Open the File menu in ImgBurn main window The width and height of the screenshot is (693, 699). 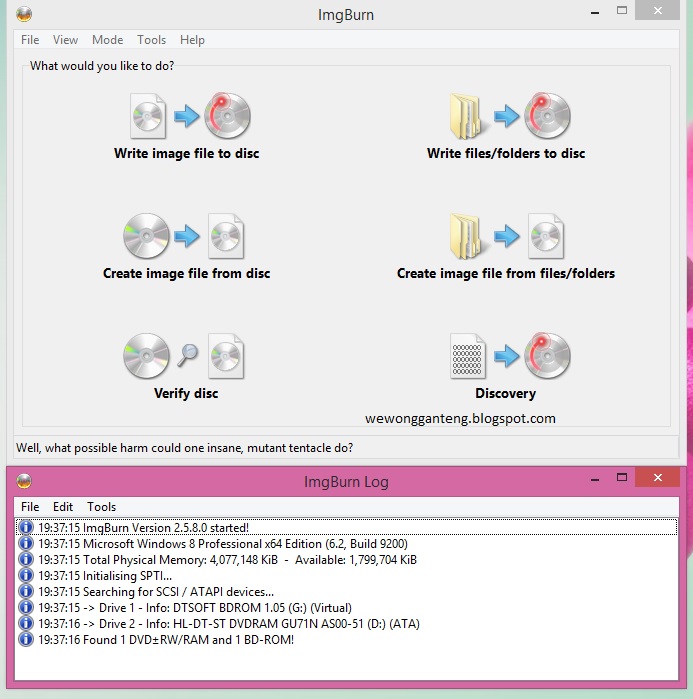[30, 40]
